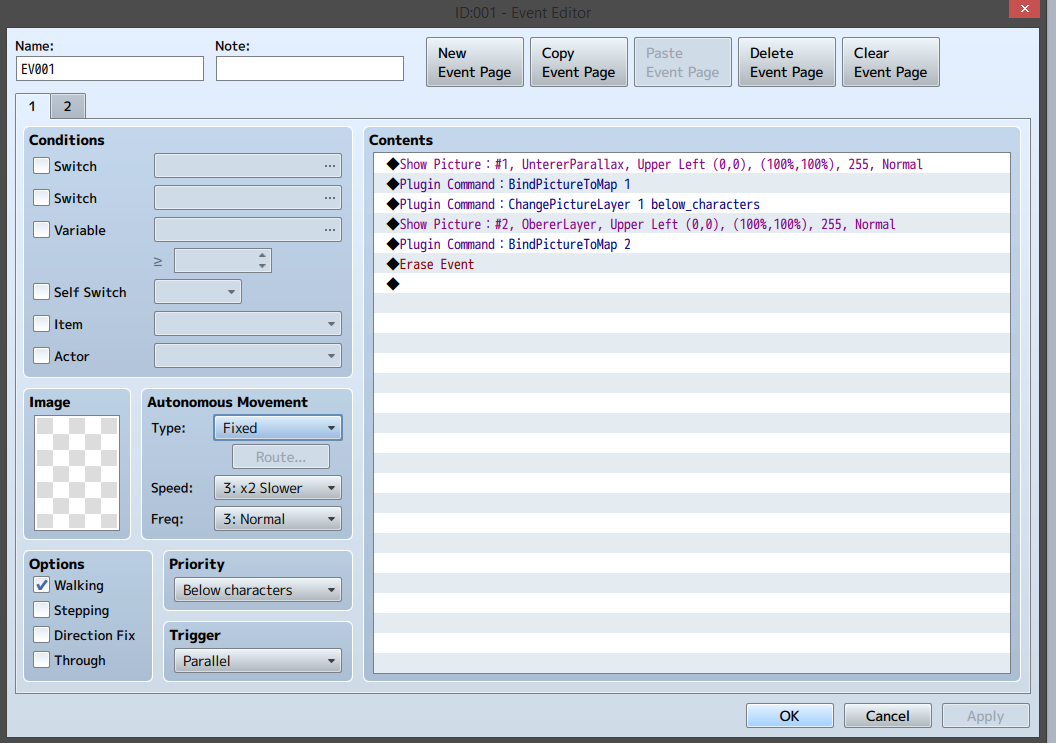Open the second Switch condition selector ellipsis

pos(329,198)
